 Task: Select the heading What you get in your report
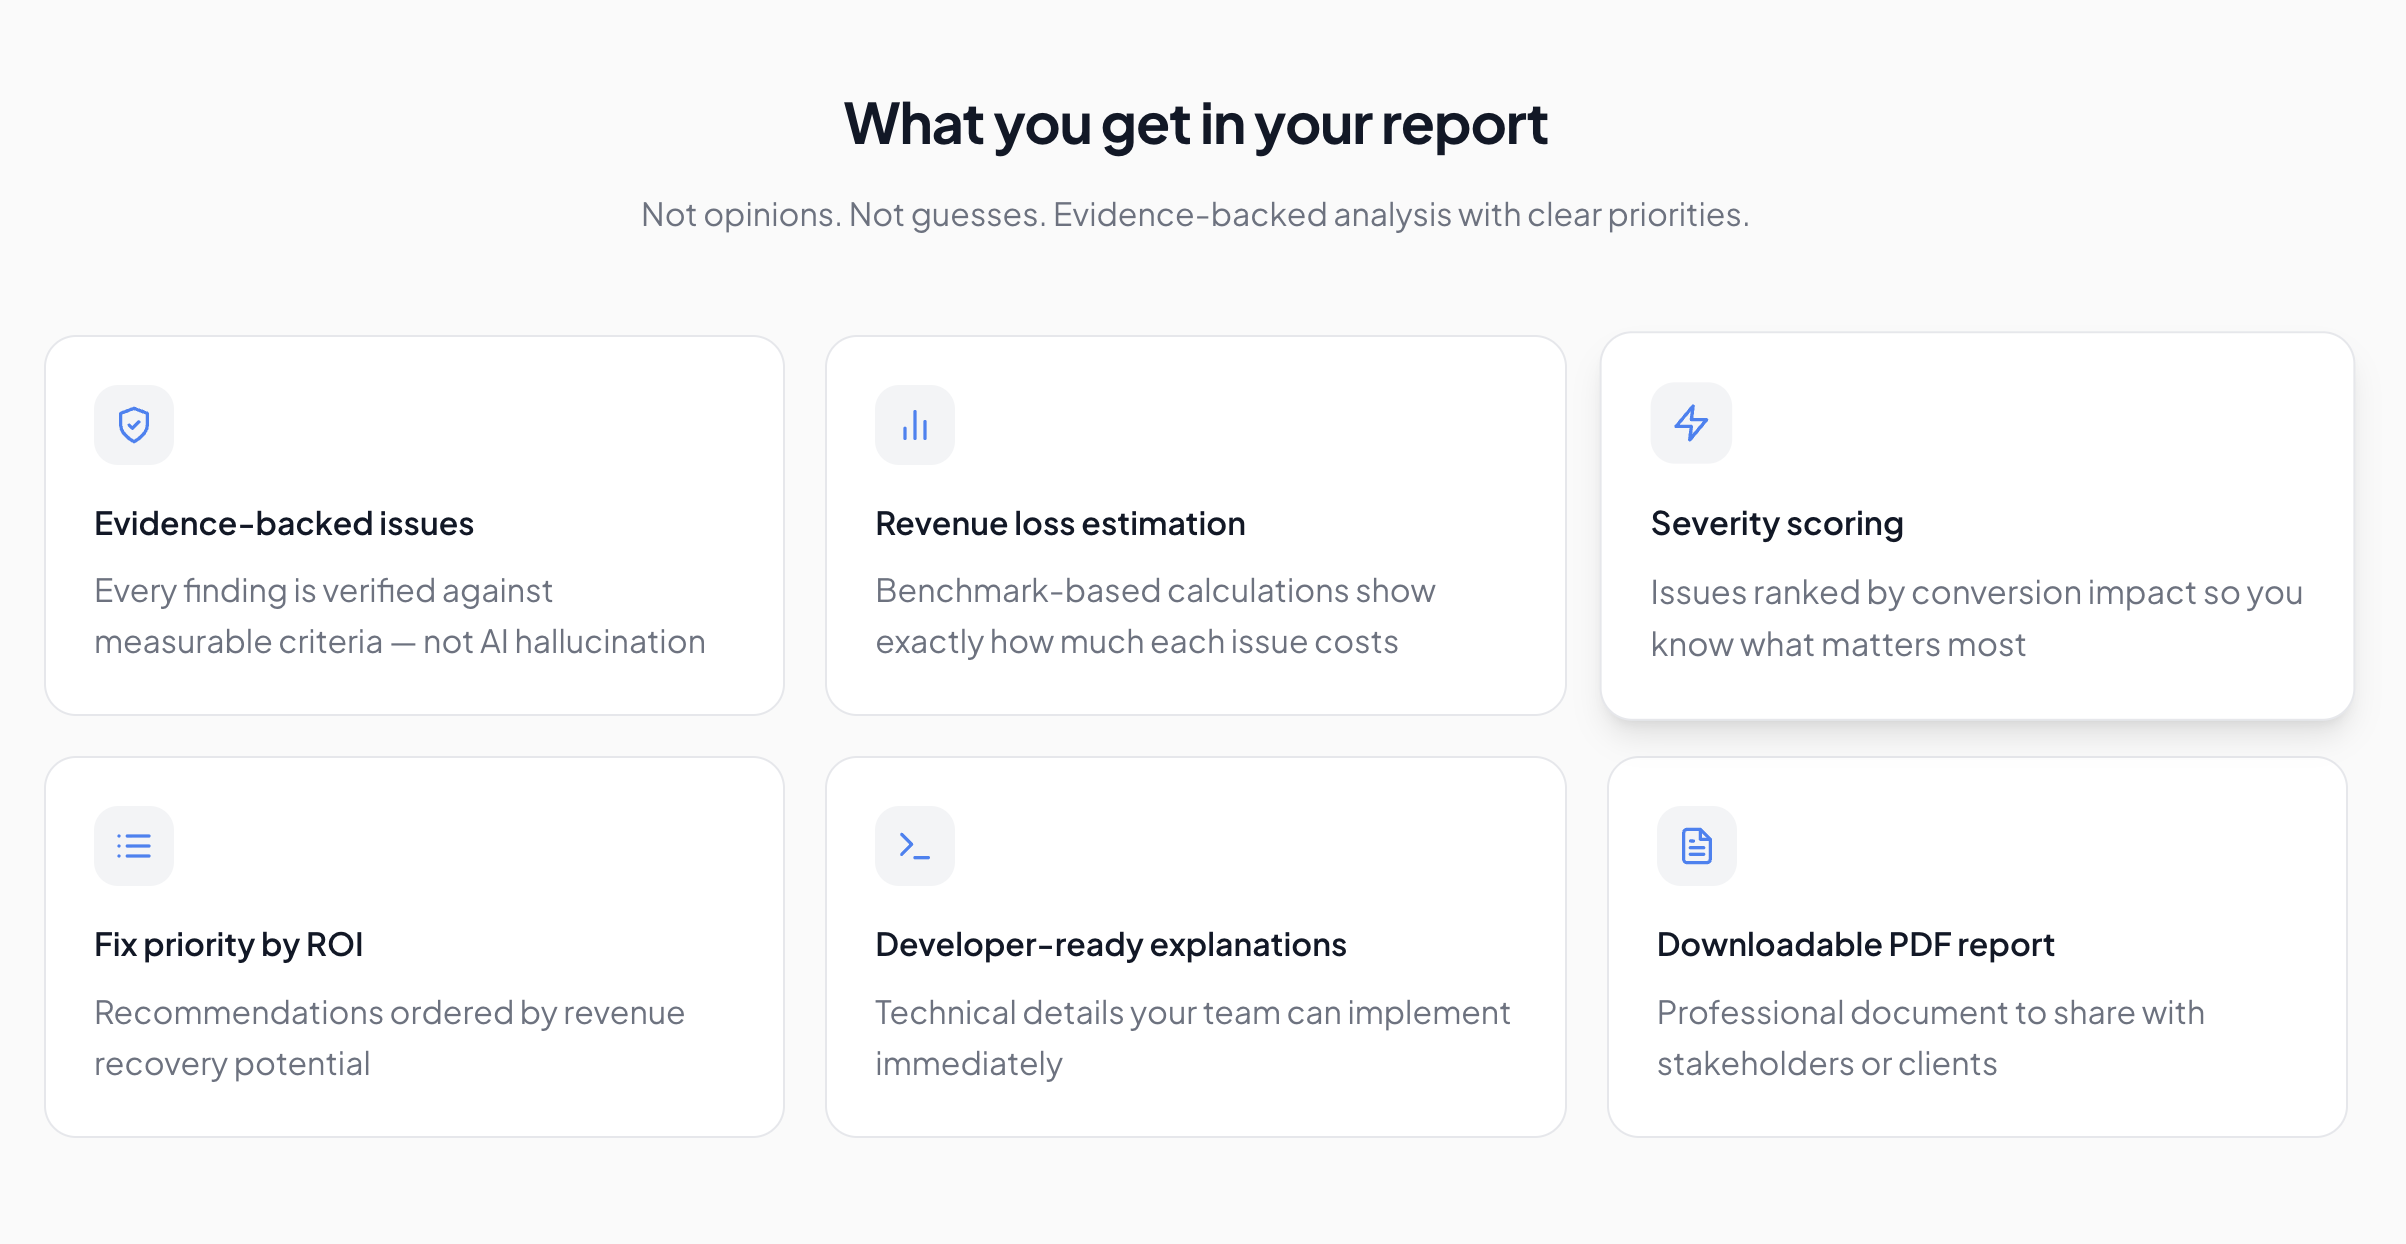1197,123
